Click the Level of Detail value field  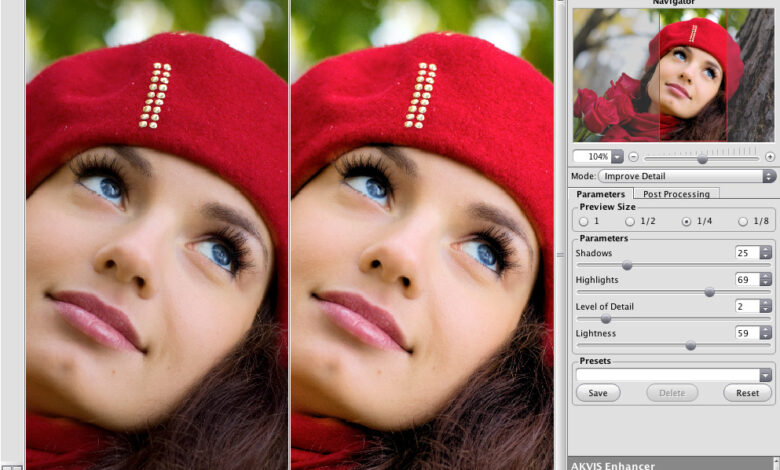(x=747, y=306)
